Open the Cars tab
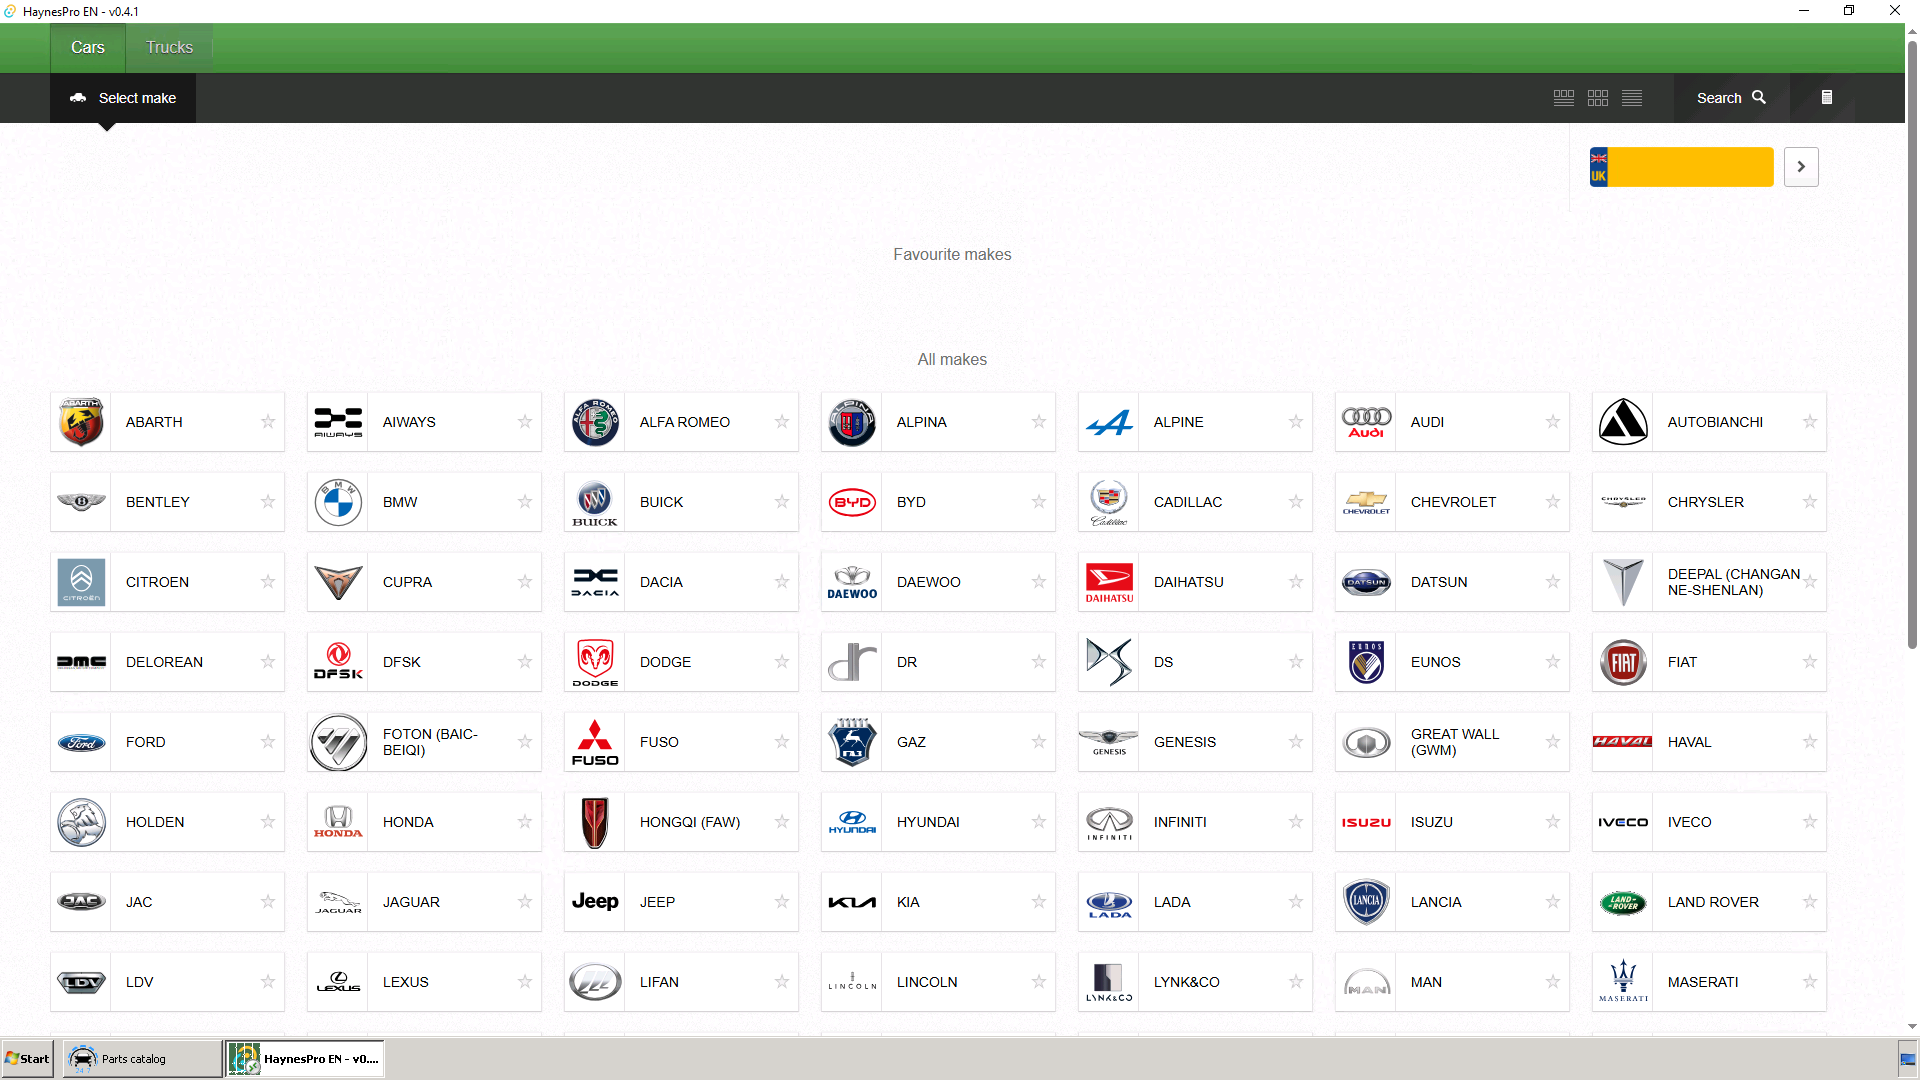This screenshot has height=1080, width=1920. point(88,48)
